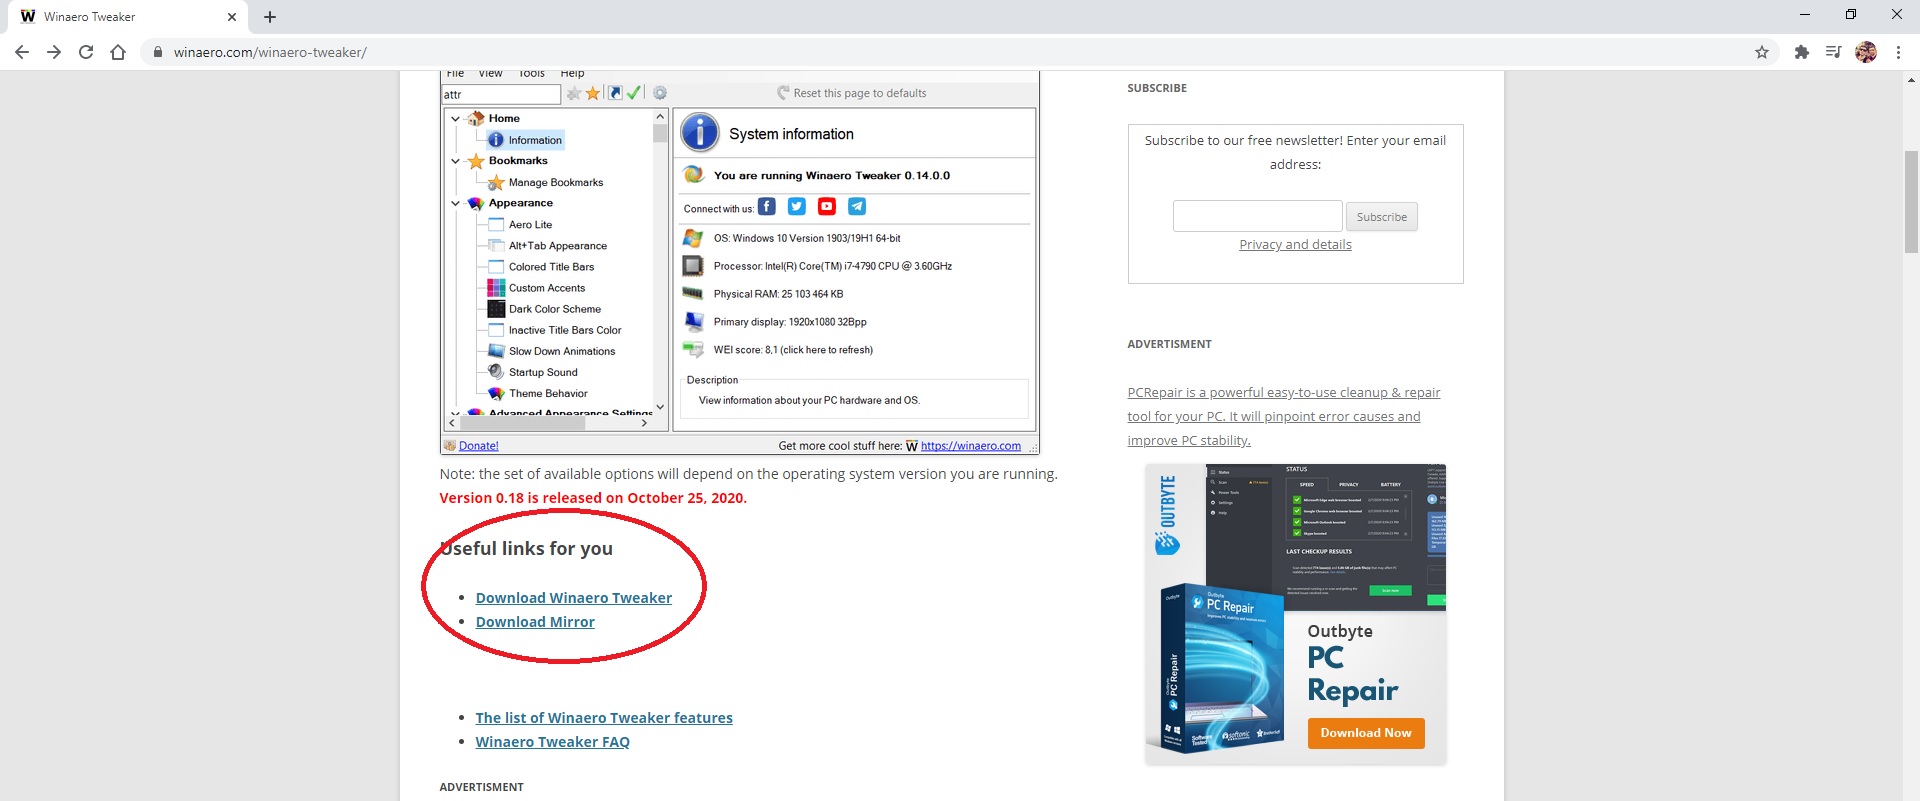The height and width of the screenshot is (801, 1920).
Task: Click the YouTube icon in screenshot
Action: pos(827,207)
